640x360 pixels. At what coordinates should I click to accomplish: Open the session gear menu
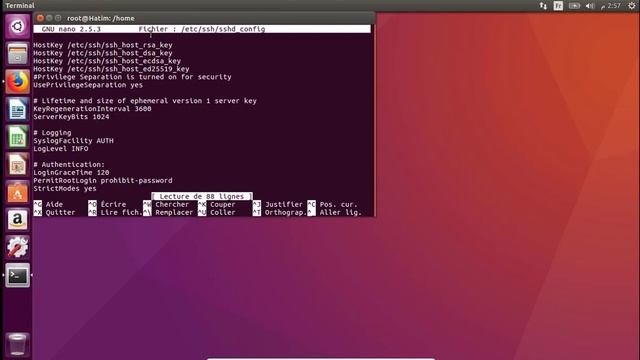click(x=631, y=6)
